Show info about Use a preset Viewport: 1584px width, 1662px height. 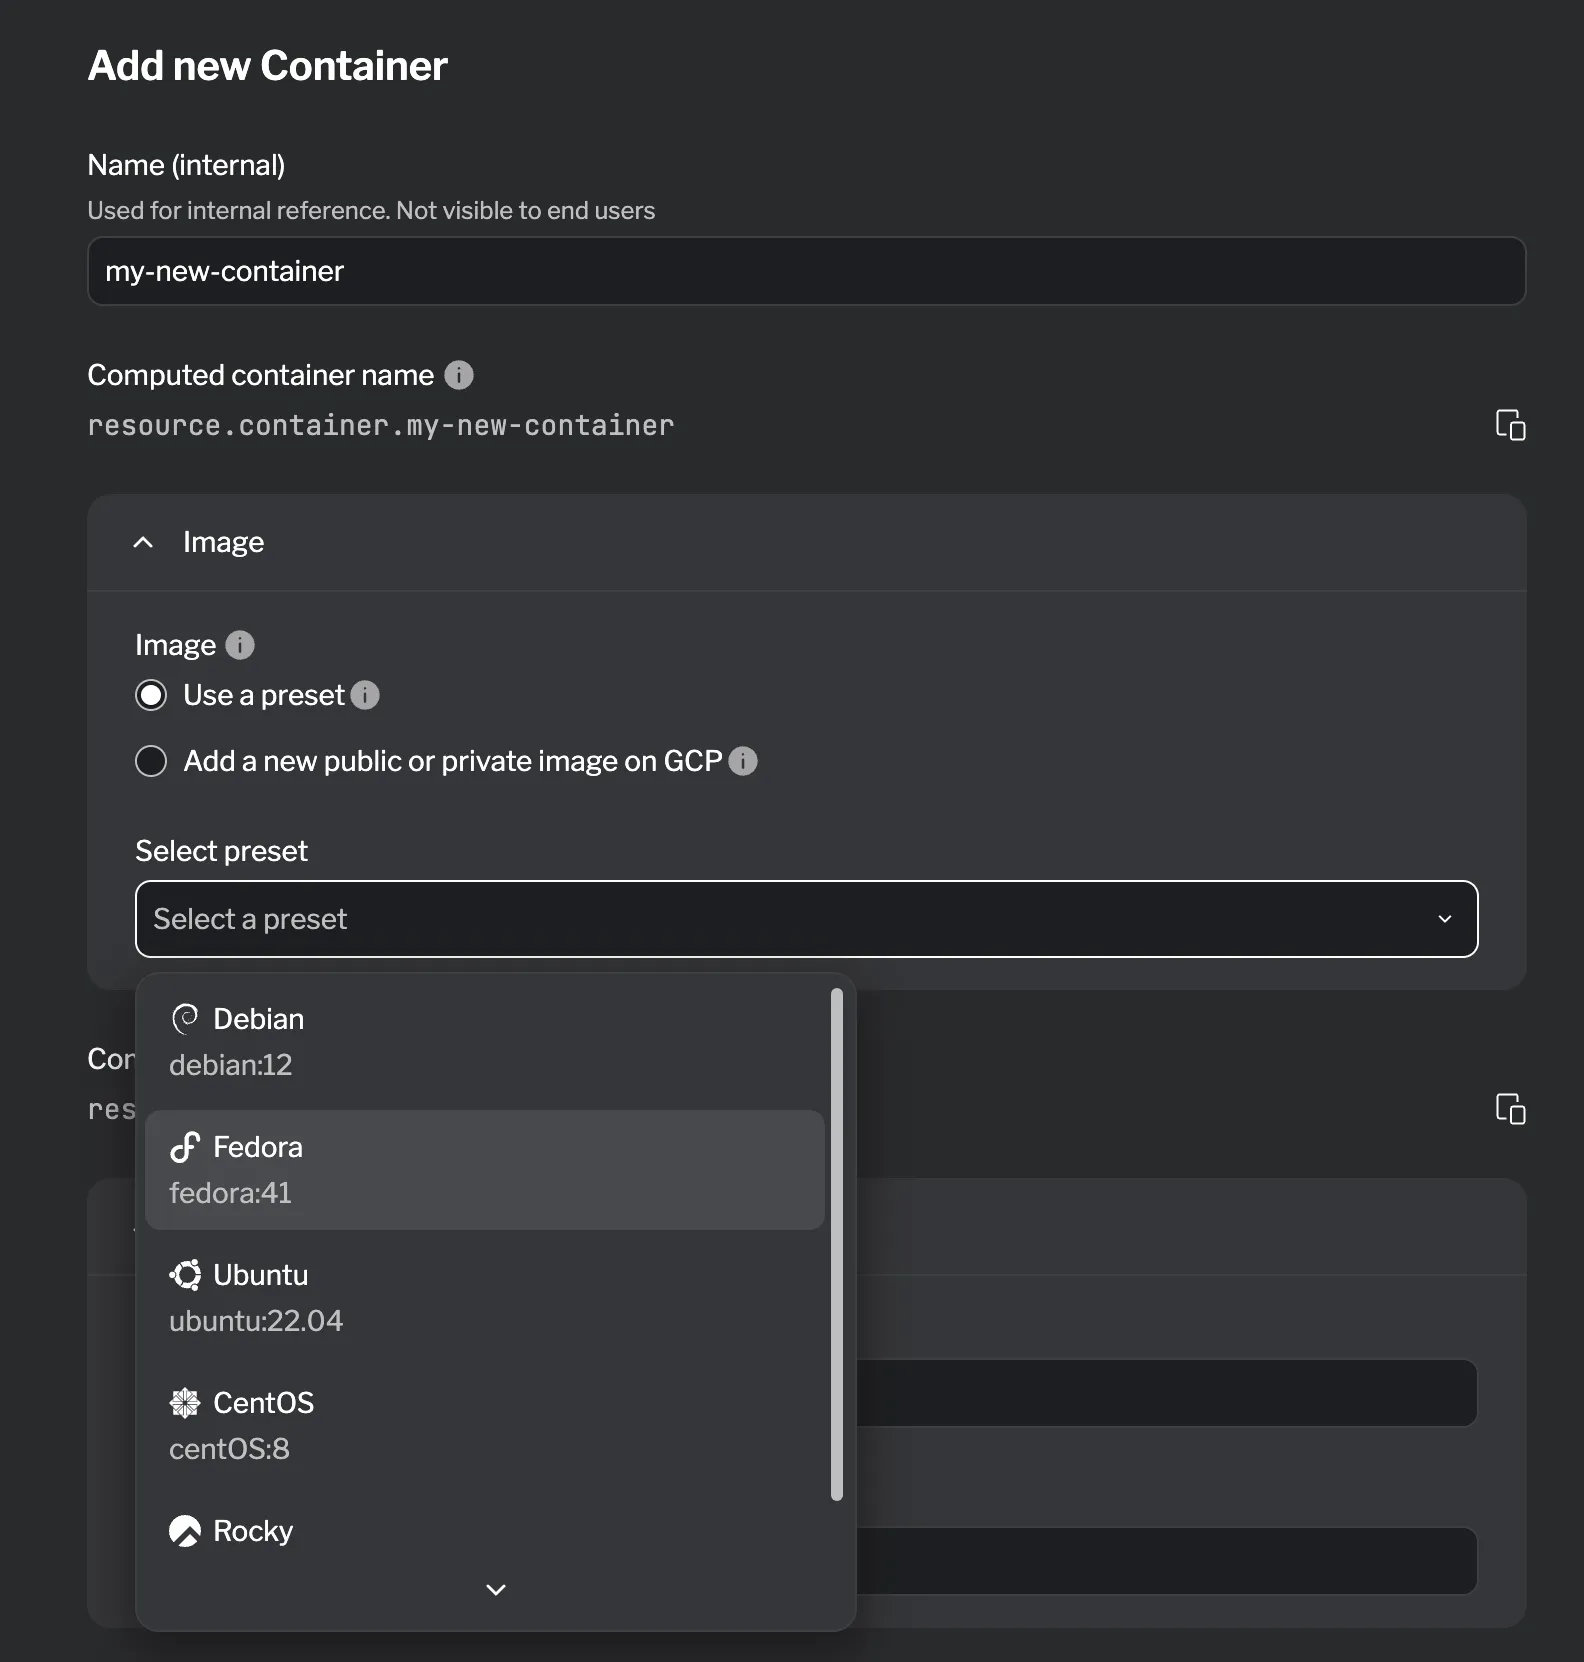pos(365,695)
